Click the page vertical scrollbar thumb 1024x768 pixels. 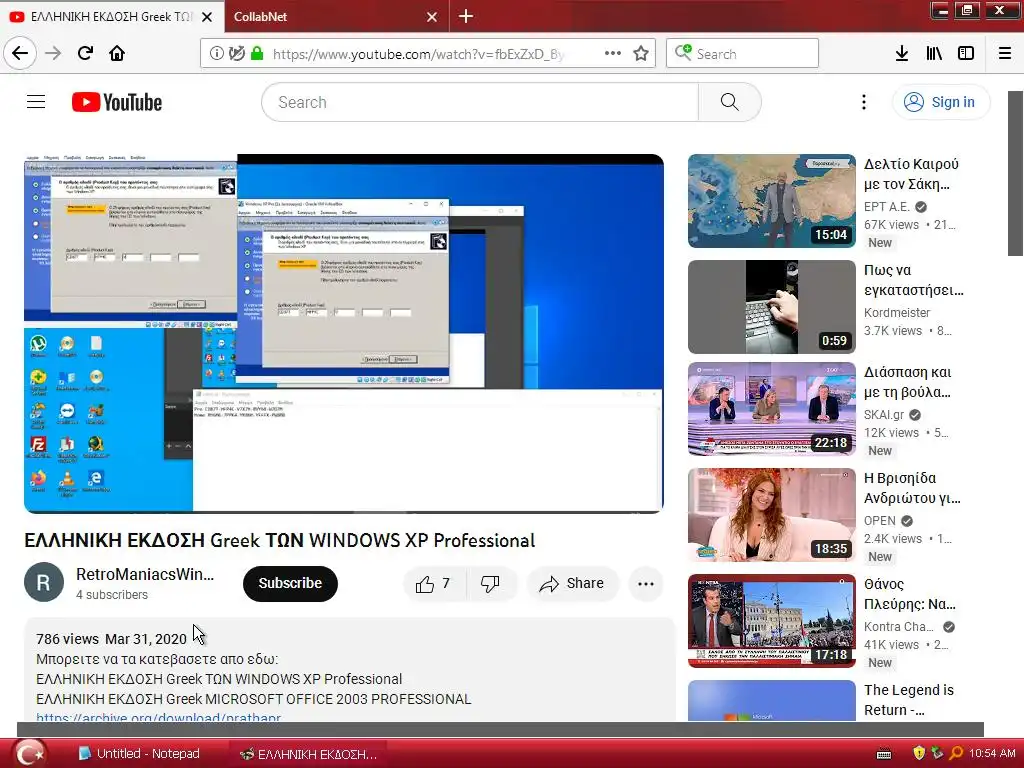point(1016,173)
